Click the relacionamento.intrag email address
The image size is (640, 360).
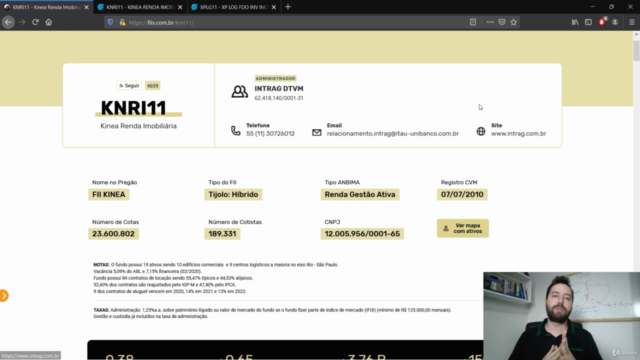[x=393, y=133]
